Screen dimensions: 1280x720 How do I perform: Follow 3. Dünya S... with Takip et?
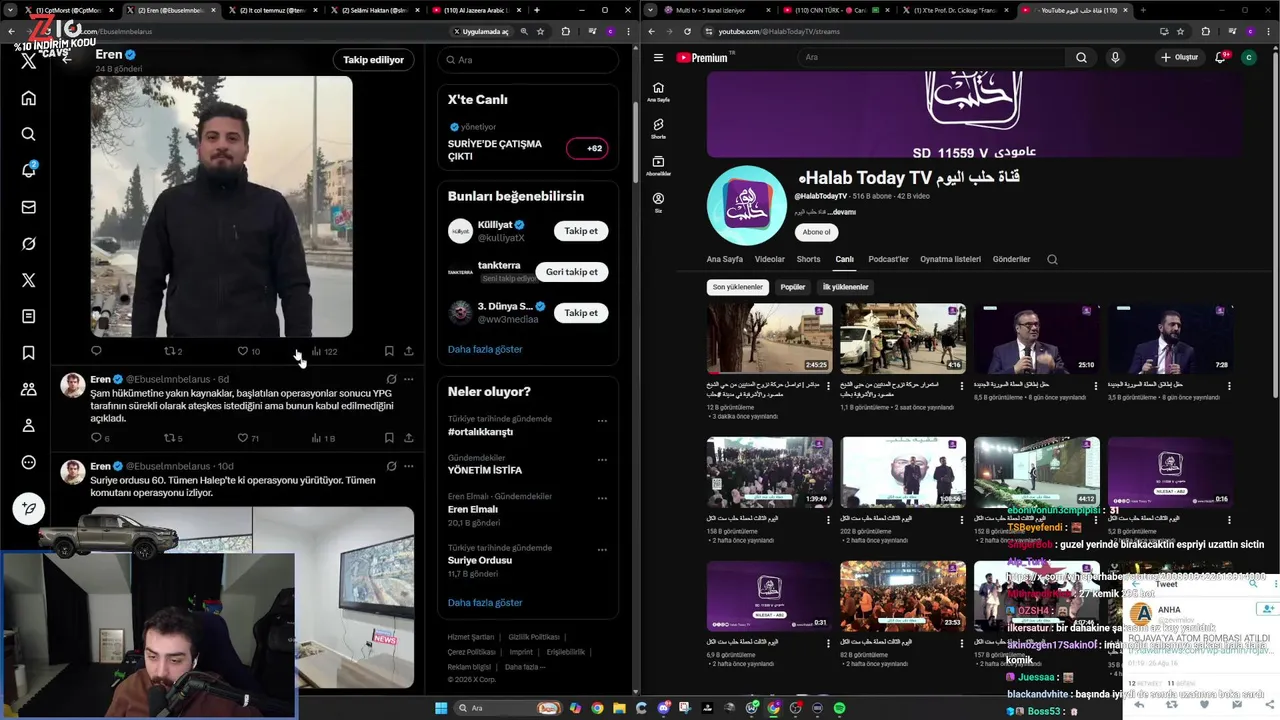click(581, 313)
